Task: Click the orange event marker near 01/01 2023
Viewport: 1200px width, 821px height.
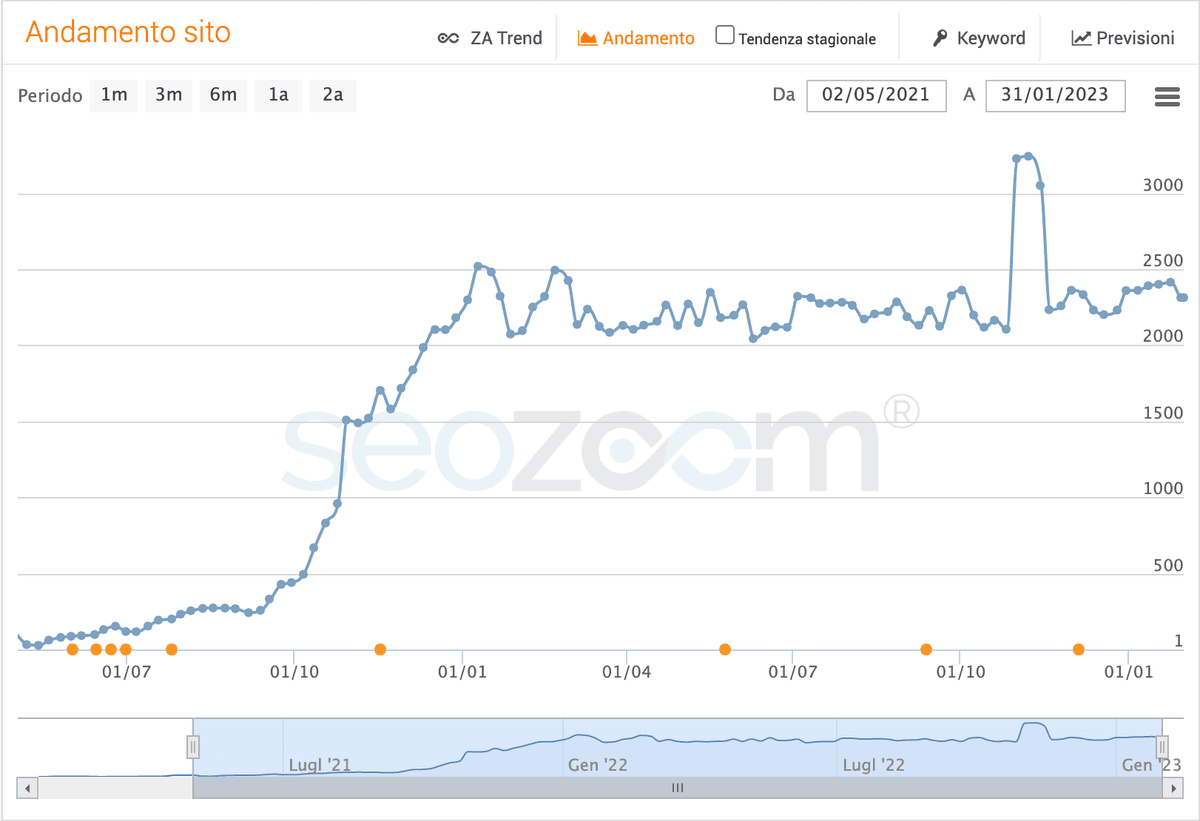Action: (x=1078, y=650)
